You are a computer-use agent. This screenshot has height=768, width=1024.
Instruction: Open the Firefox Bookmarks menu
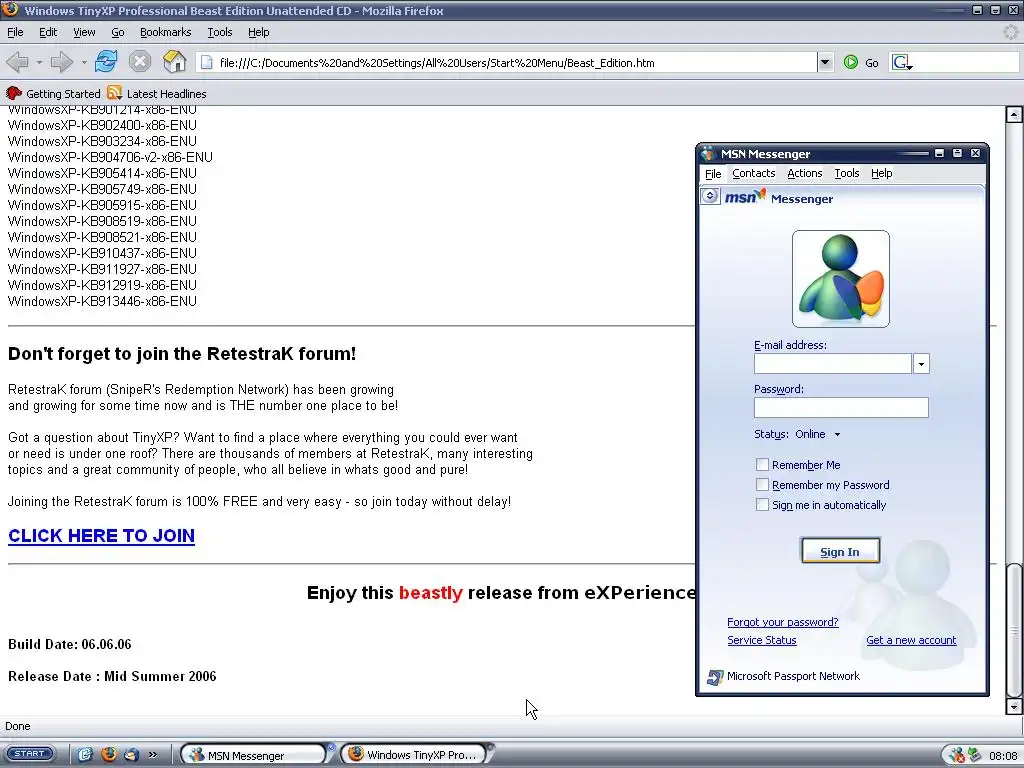click(165, 32)
